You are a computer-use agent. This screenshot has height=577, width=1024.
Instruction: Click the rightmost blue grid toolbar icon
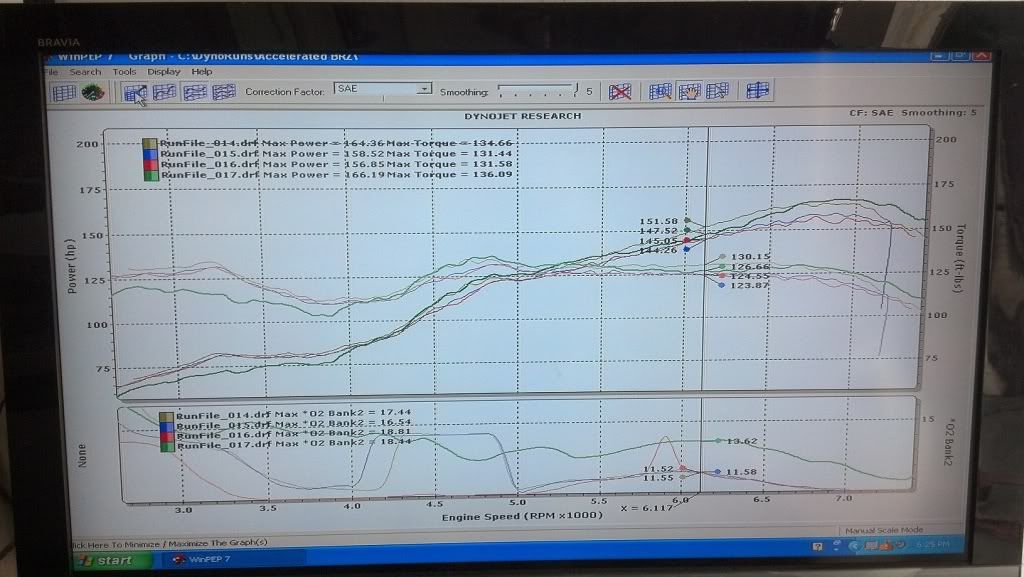click(x=757, y=90)
